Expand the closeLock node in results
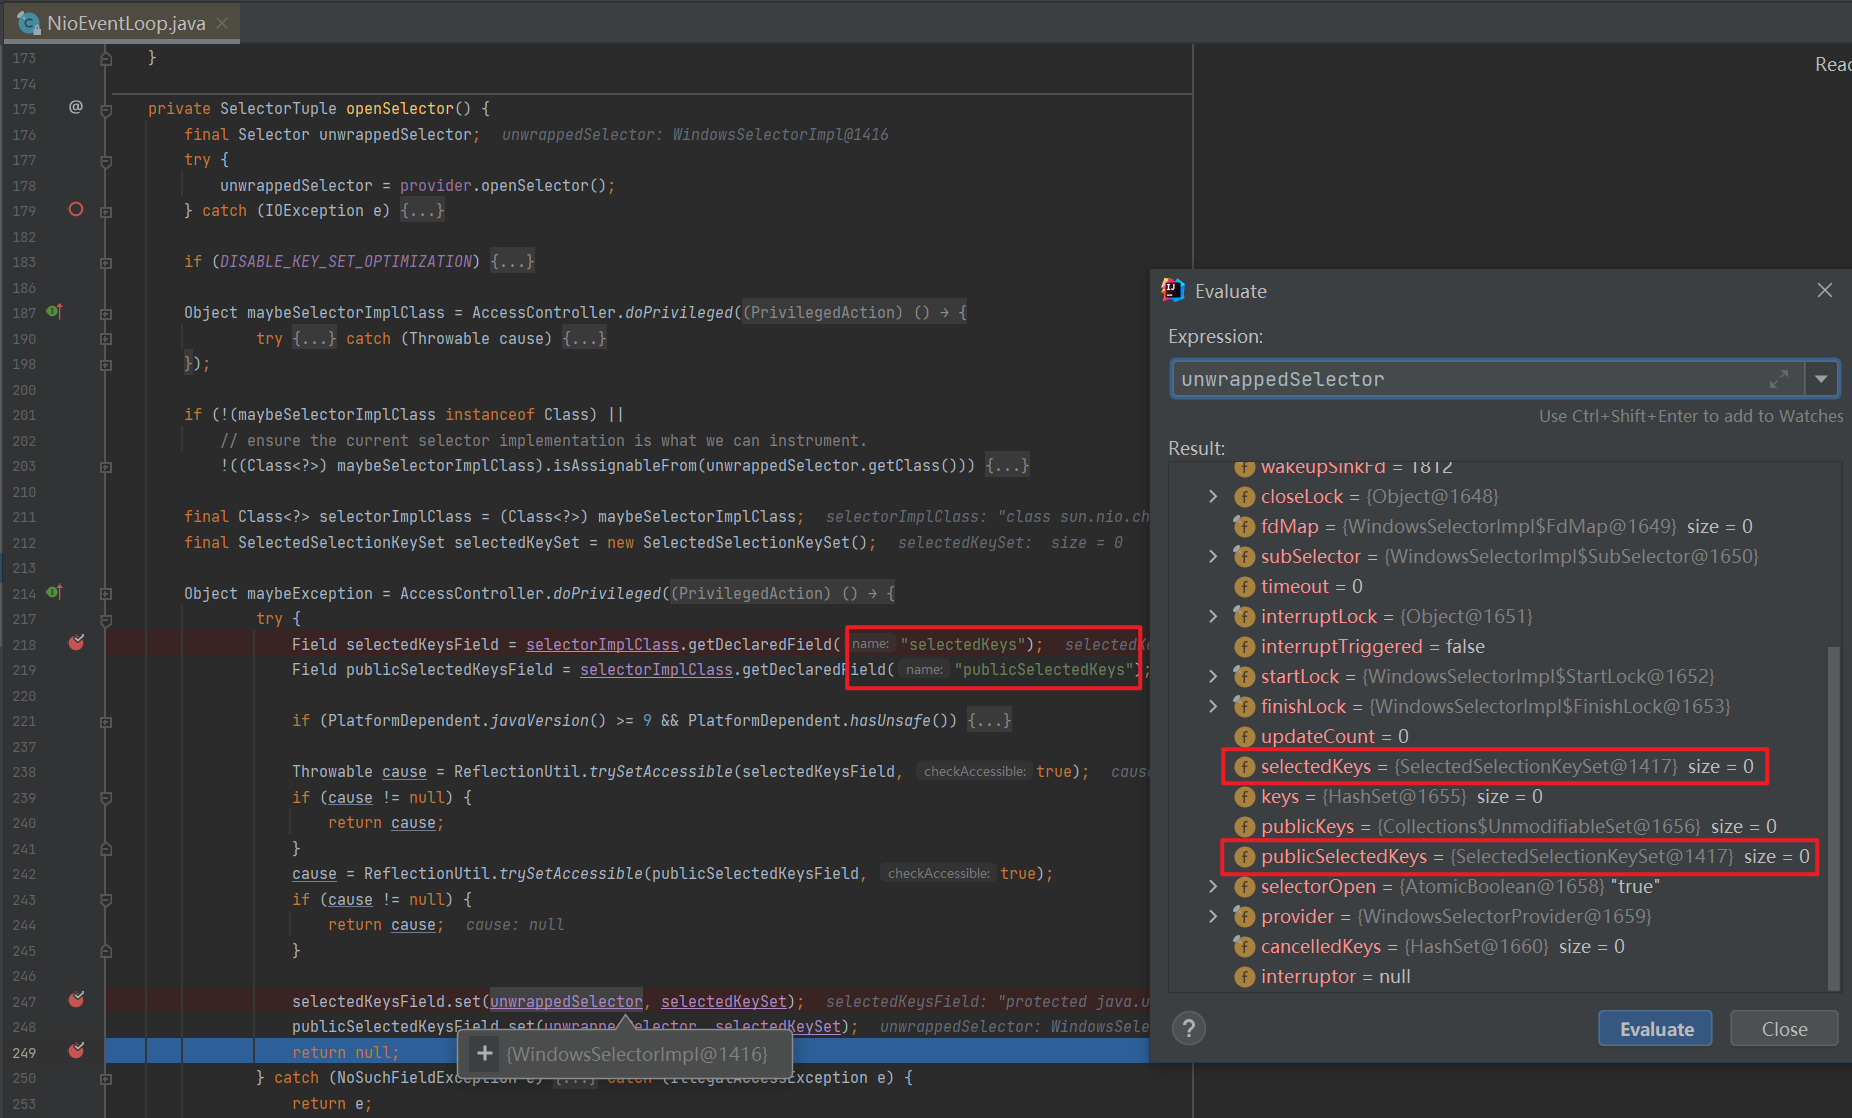 point(1213,497)
